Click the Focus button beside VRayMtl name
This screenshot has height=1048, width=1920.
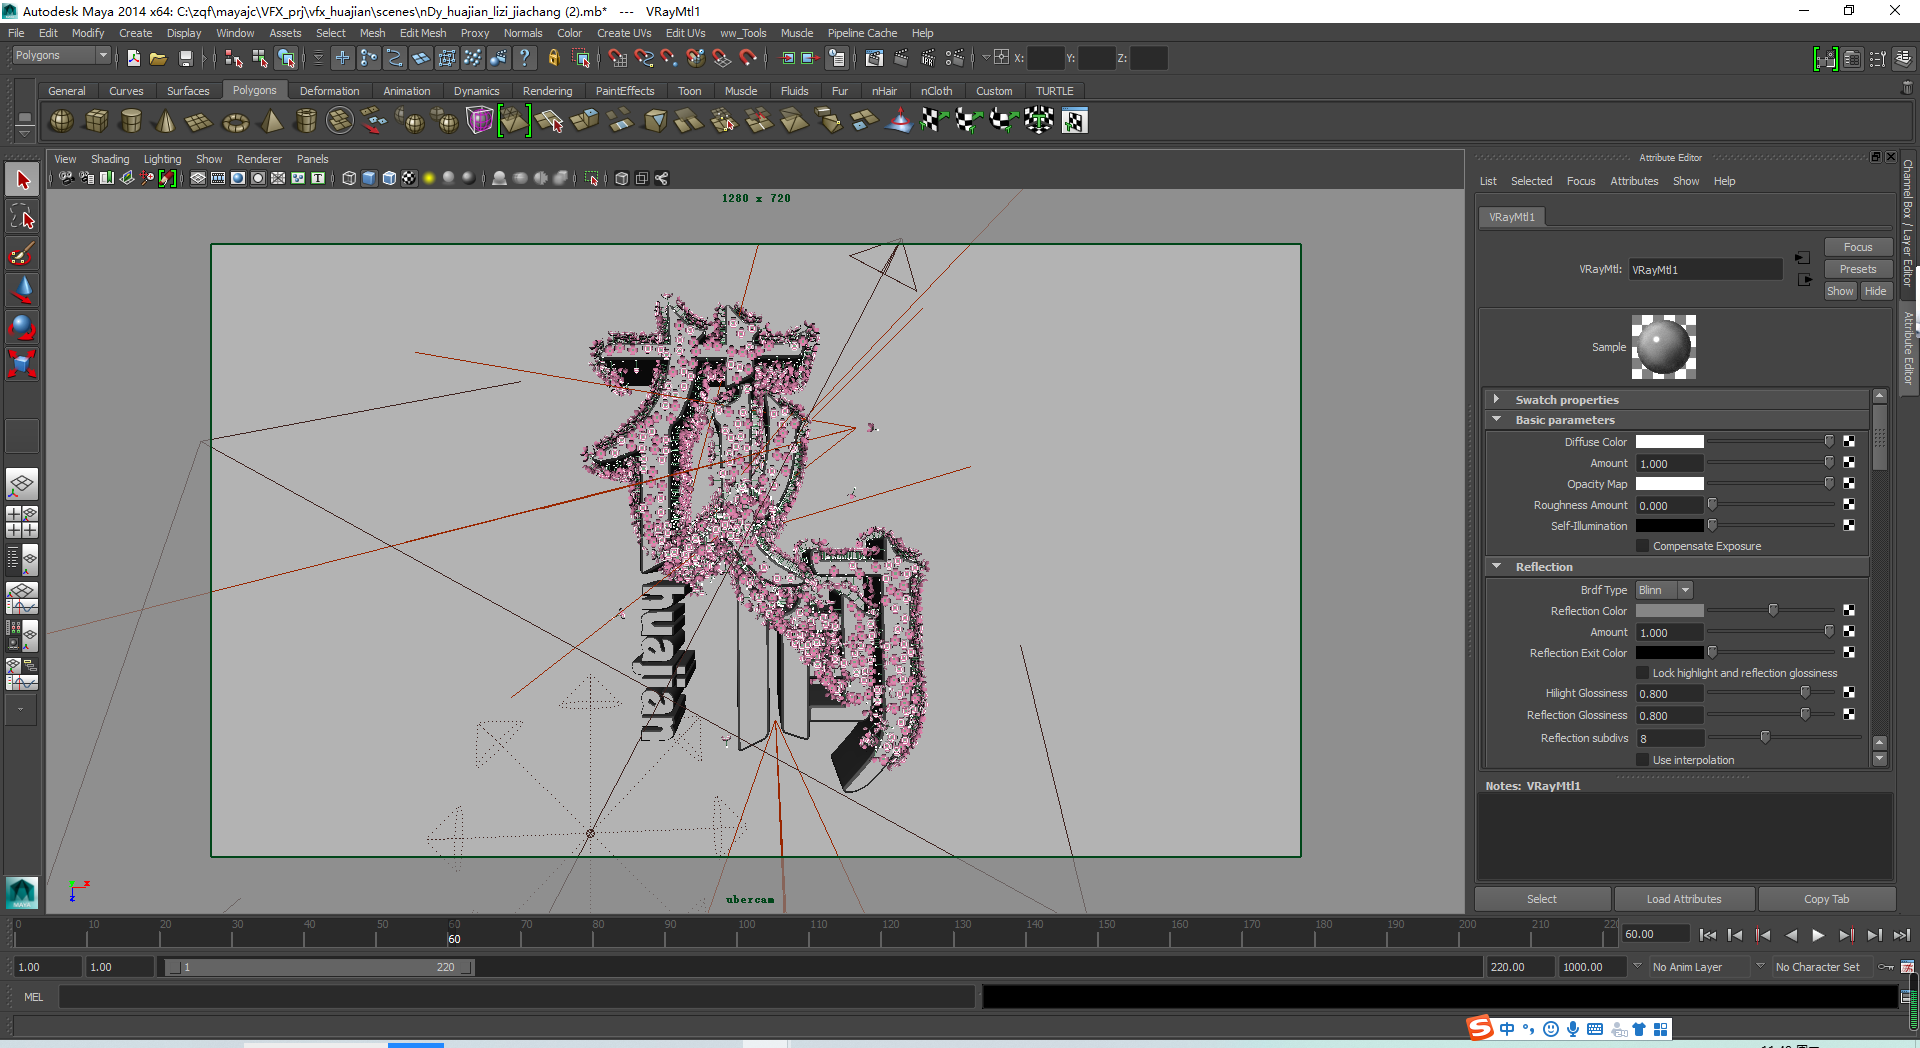pyautogui.click(x=1858, y=247)
